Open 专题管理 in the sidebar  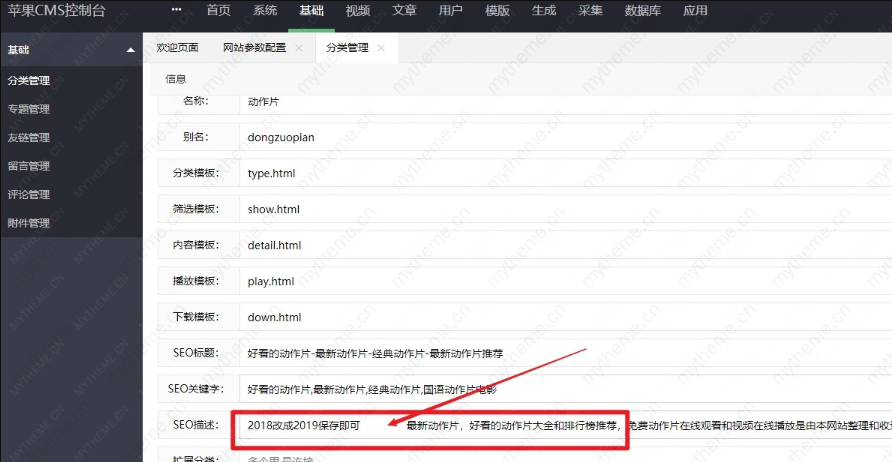(x=28, y=109)
